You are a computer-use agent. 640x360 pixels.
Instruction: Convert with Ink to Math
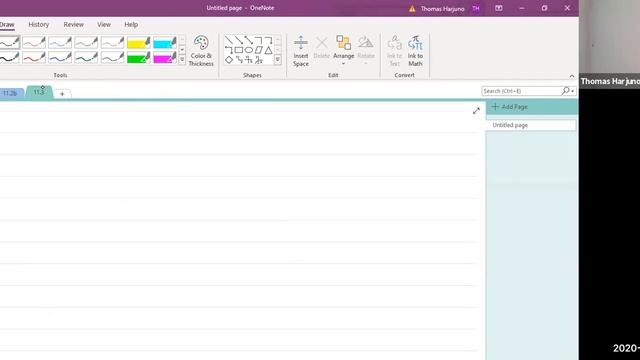[415, 51]
